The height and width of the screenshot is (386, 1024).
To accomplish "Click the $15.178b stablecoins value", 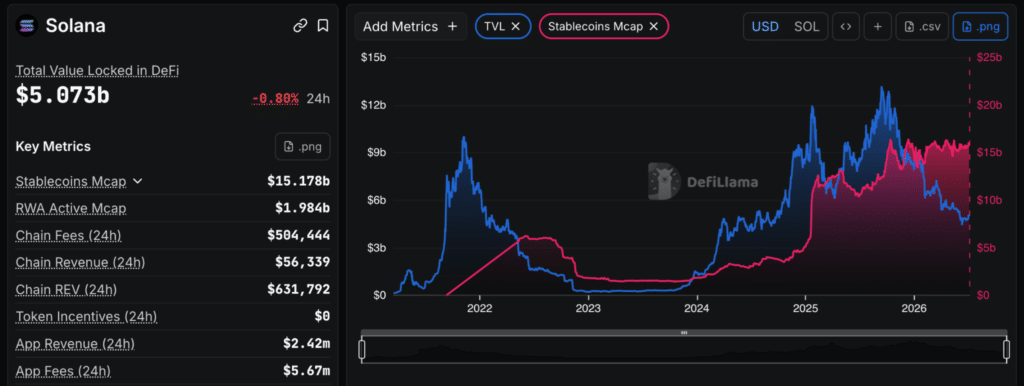I will [298, 181].
